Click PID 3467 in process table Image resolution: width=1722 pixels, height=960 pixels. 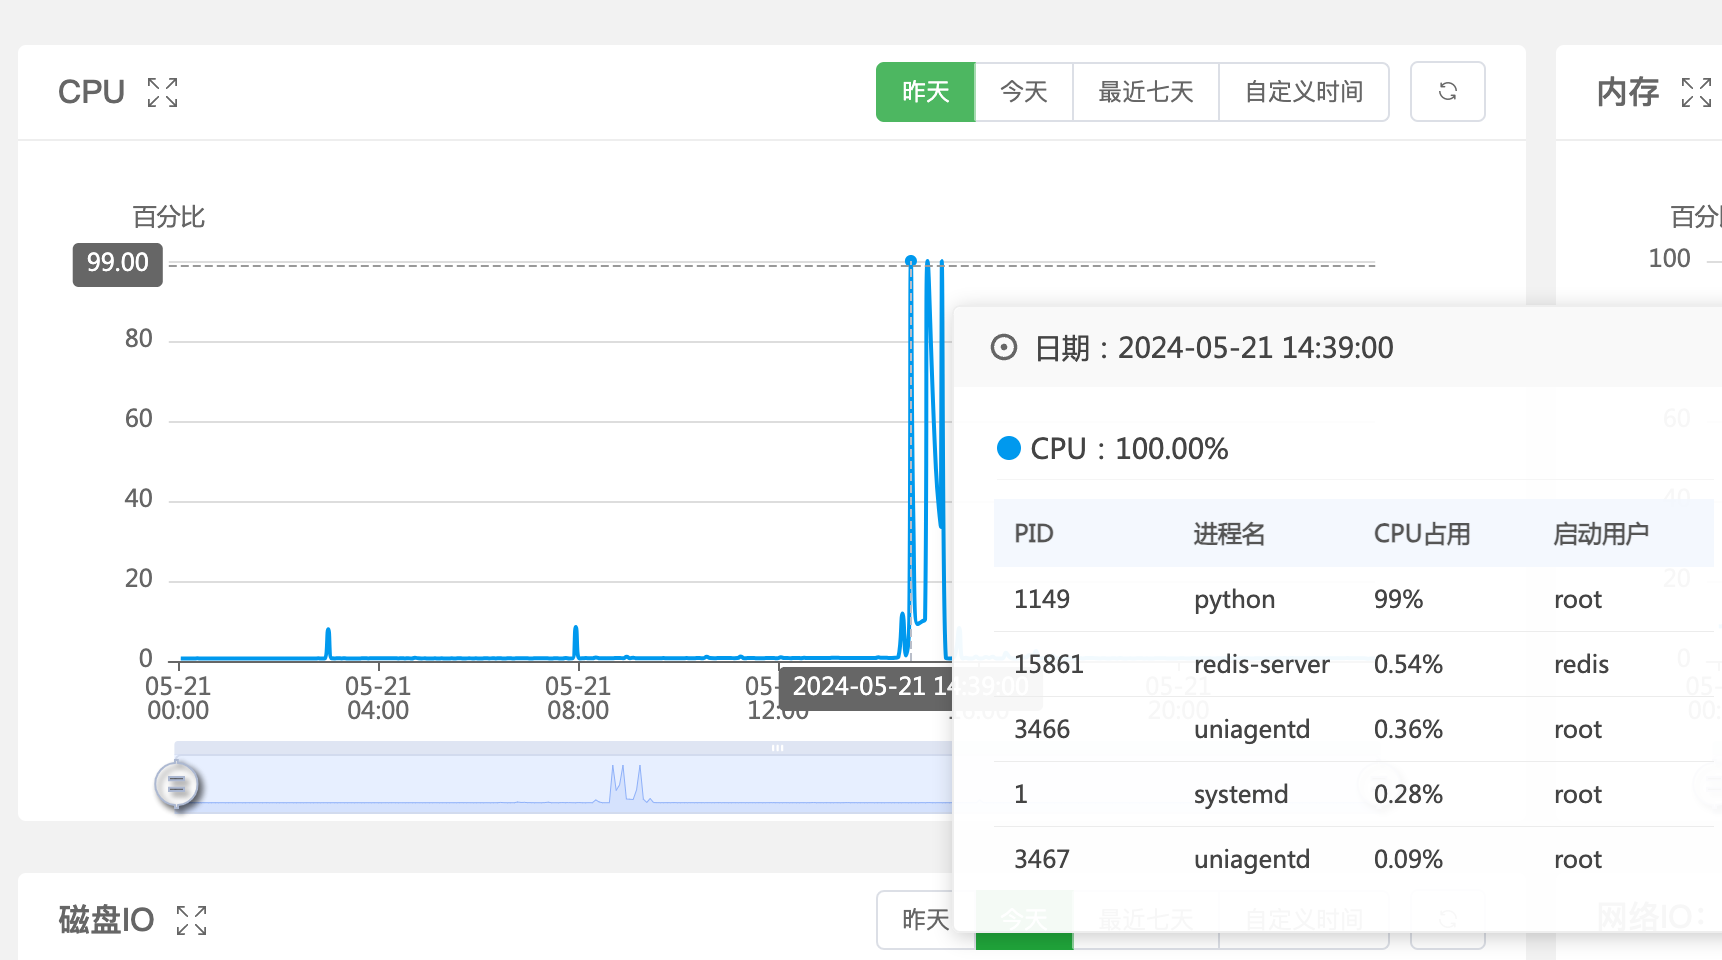click(x=1042, y=859)
